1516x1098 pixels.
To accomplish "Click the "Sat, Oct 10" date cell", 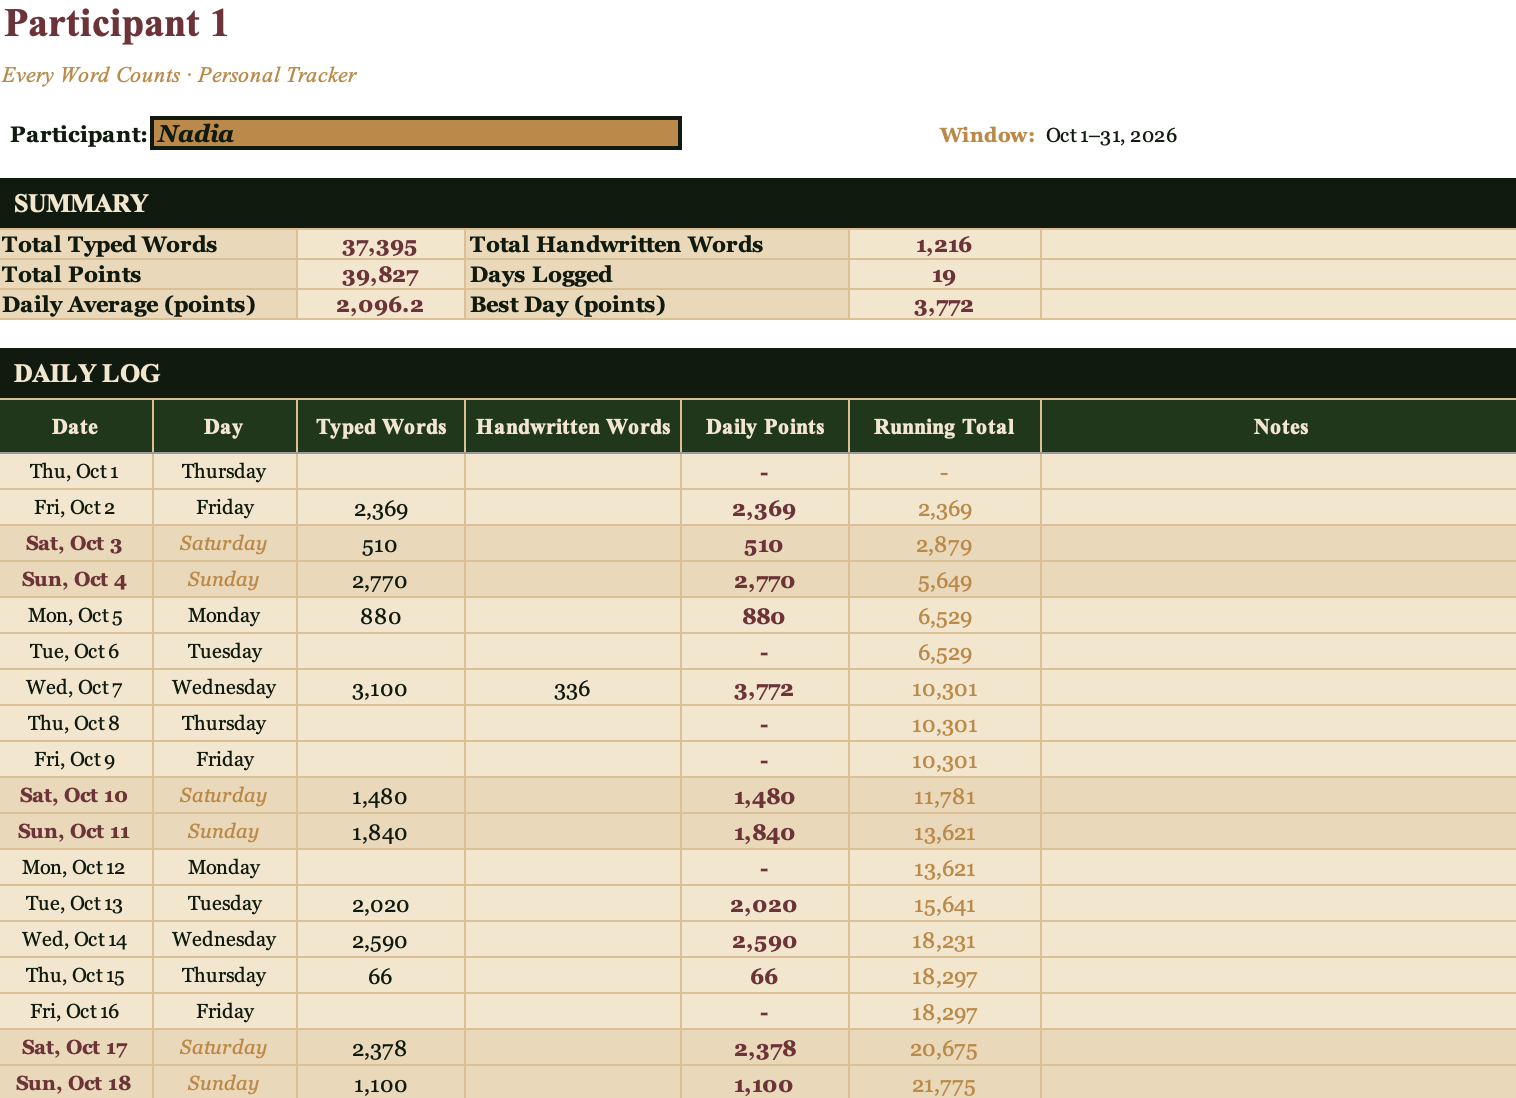I will coord(75,796).
